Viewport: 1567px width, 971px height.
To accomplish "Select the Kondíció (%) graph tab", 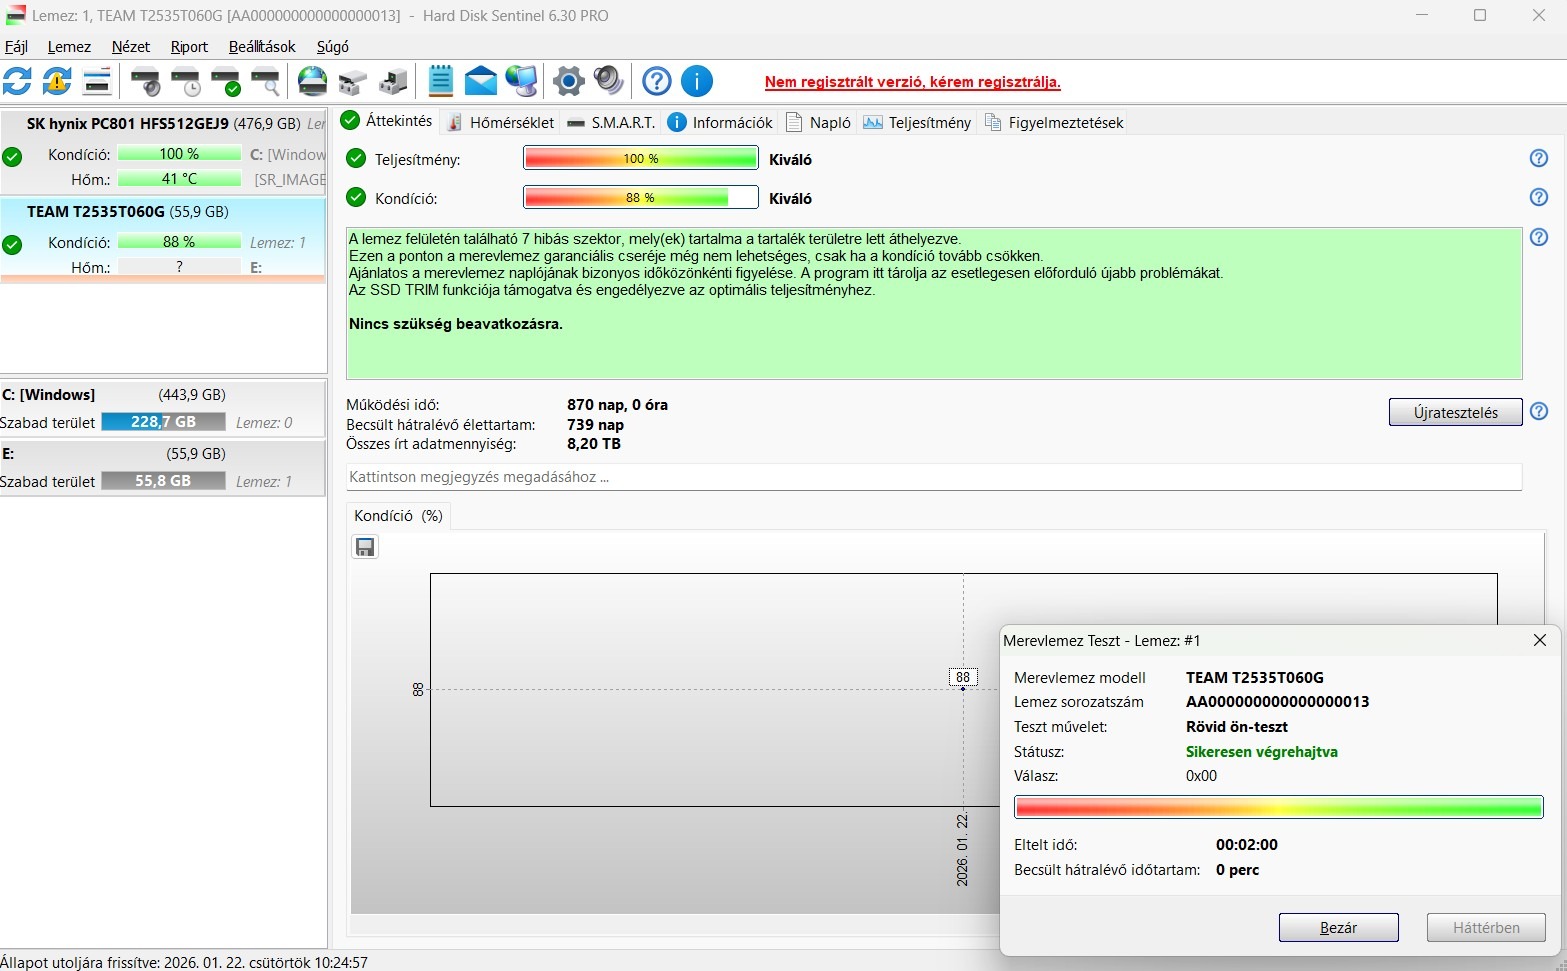I will (x=398, y=516).
